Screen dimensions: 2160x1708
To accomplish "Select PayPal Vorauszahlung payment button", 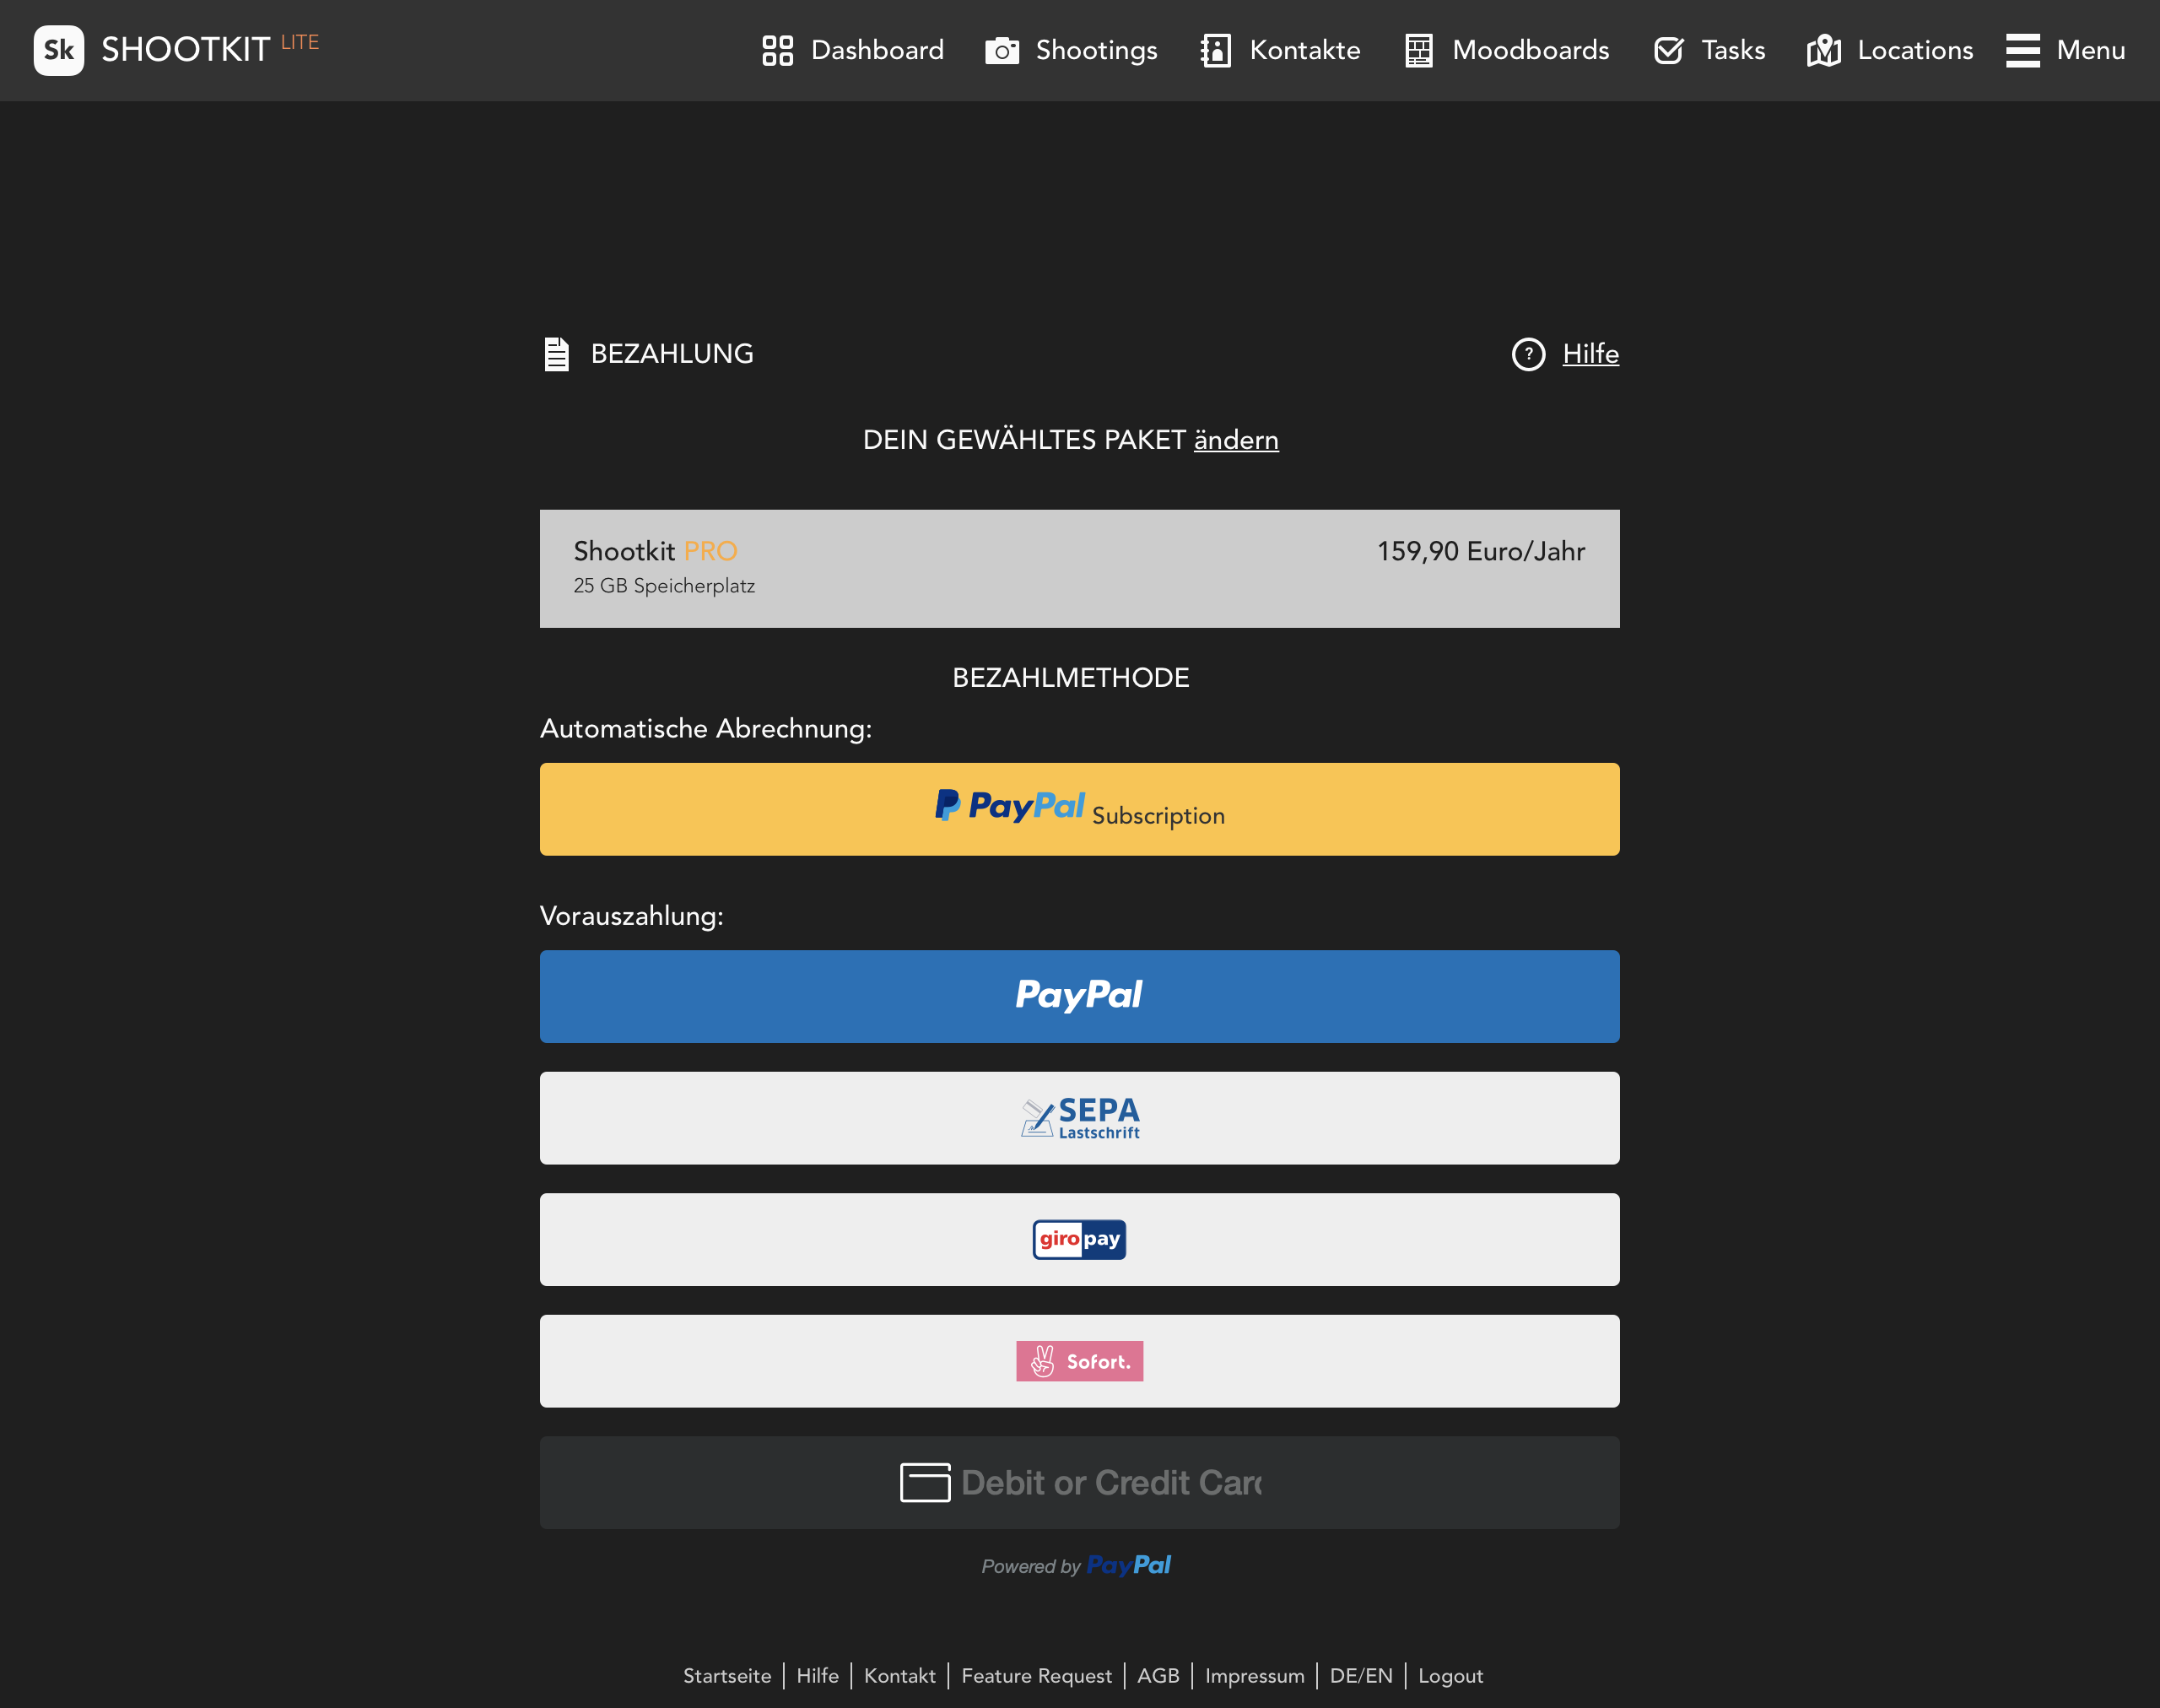I will click(x=1078, y=996).
